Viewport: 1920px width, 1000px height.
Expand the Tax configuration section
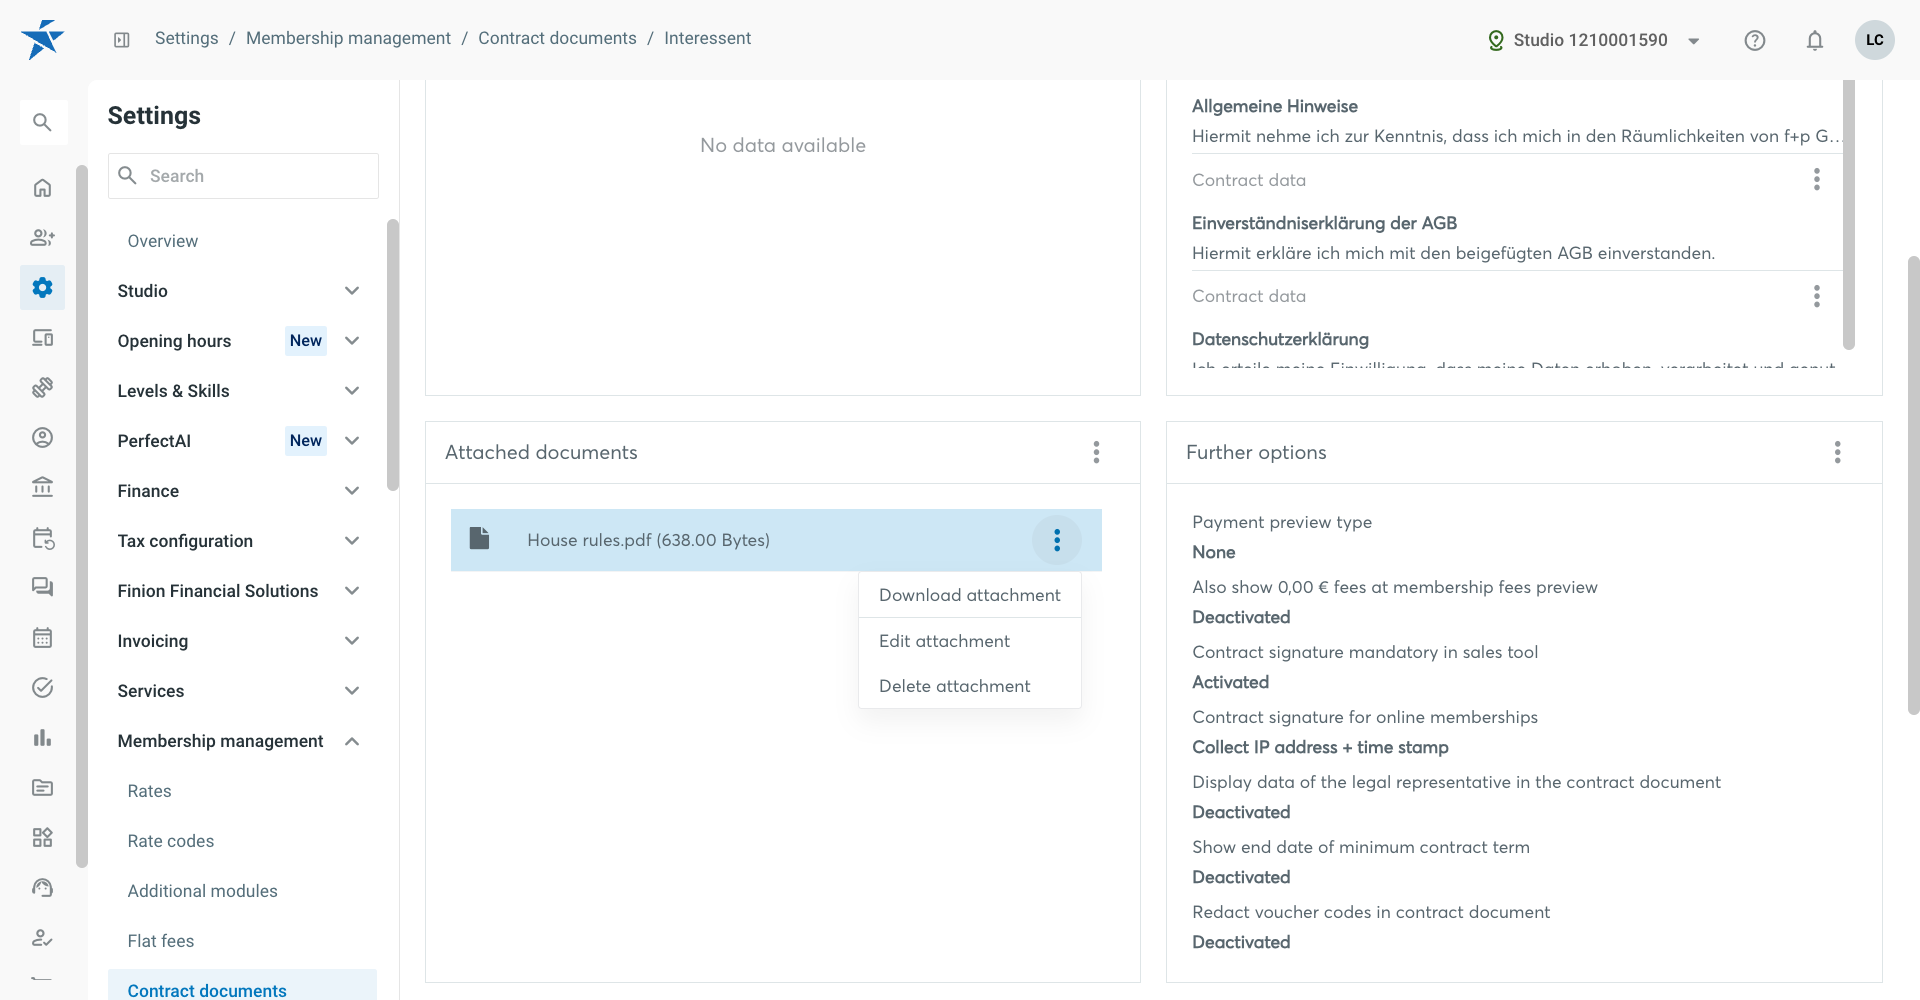pos(238,541)
